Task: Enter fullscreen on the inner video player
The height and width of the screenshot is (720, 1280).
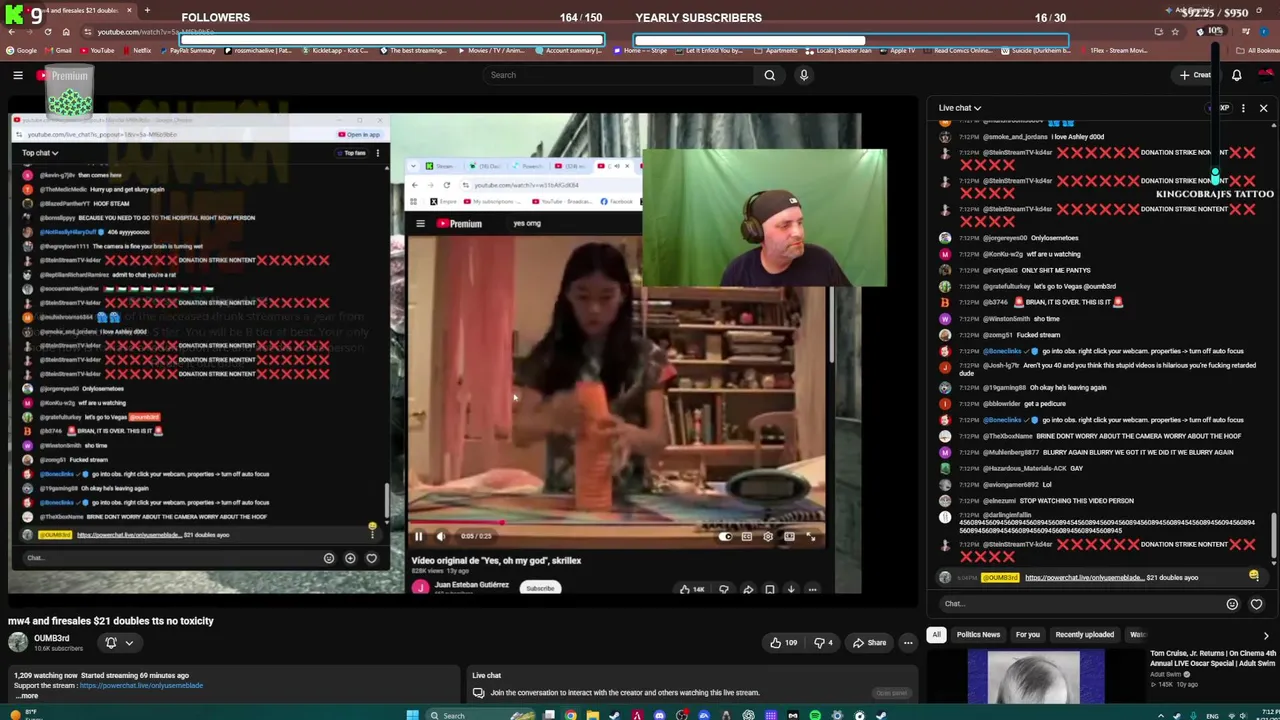Action: click(x=811, y=537)
